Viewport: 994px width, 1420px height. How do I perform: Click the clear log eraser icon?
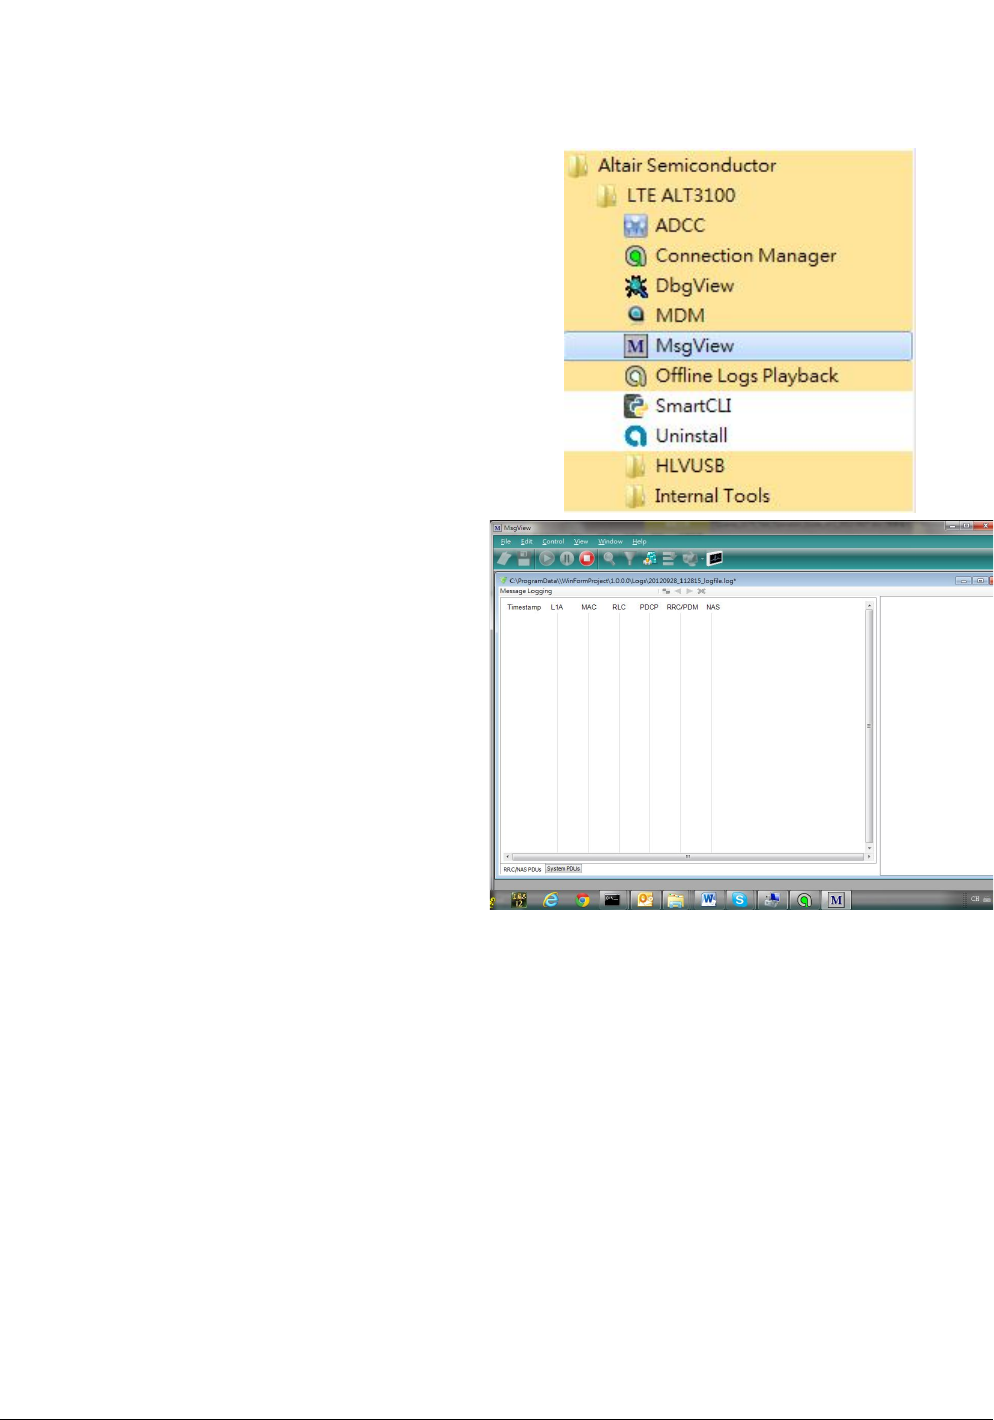point(505,559)
